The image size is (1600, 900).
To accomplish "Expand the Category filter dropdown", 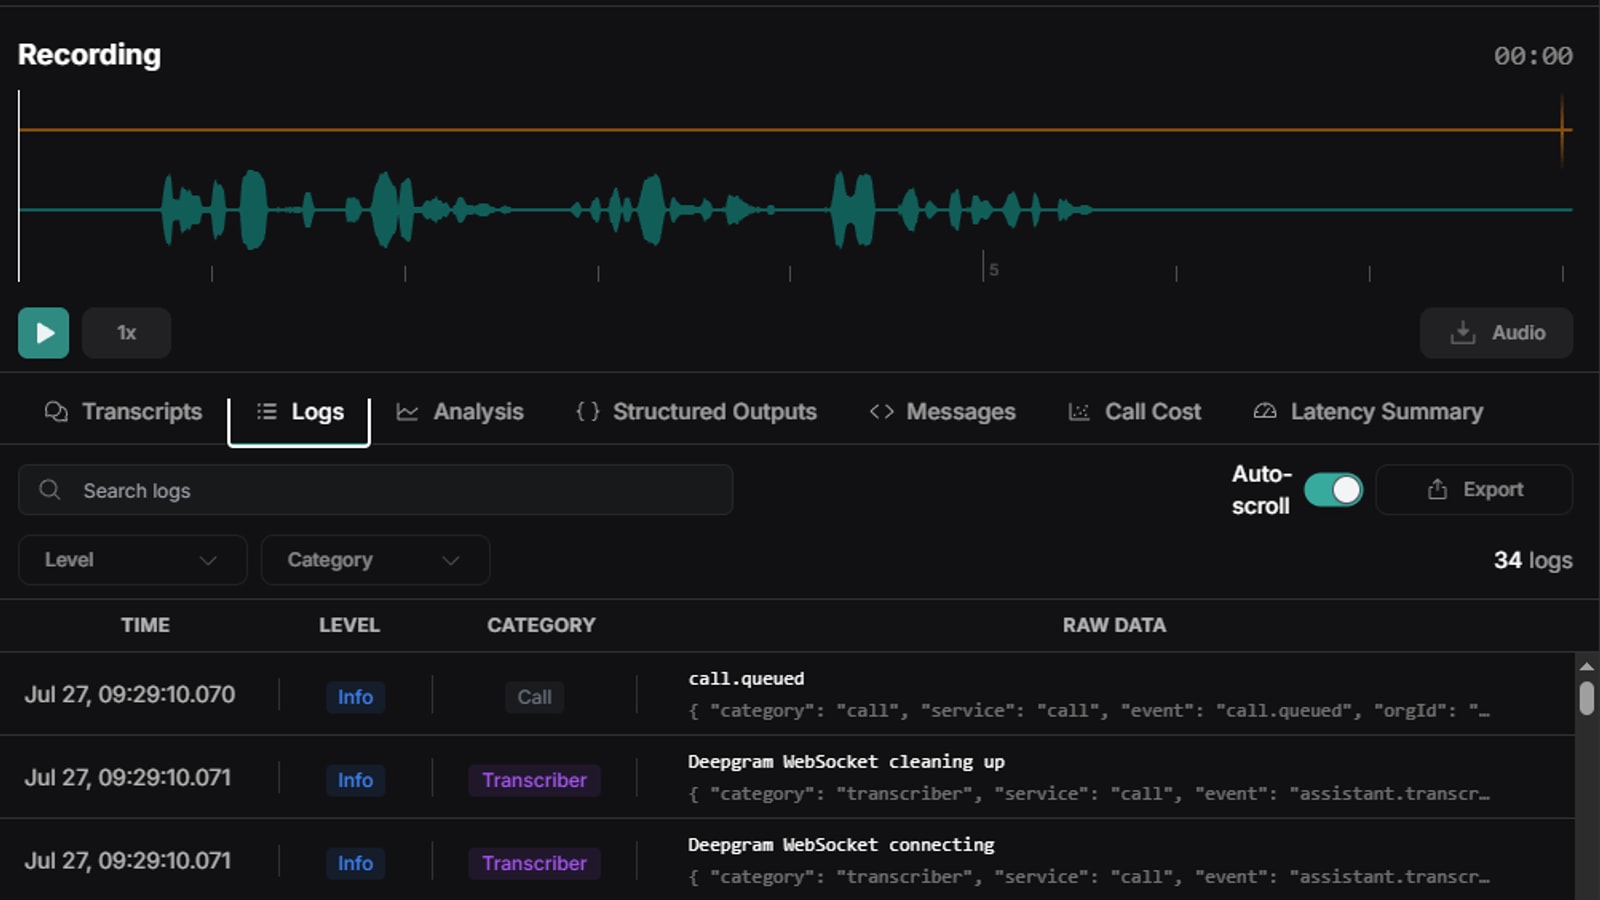I will pyautogui.click(x=375, y=560).
